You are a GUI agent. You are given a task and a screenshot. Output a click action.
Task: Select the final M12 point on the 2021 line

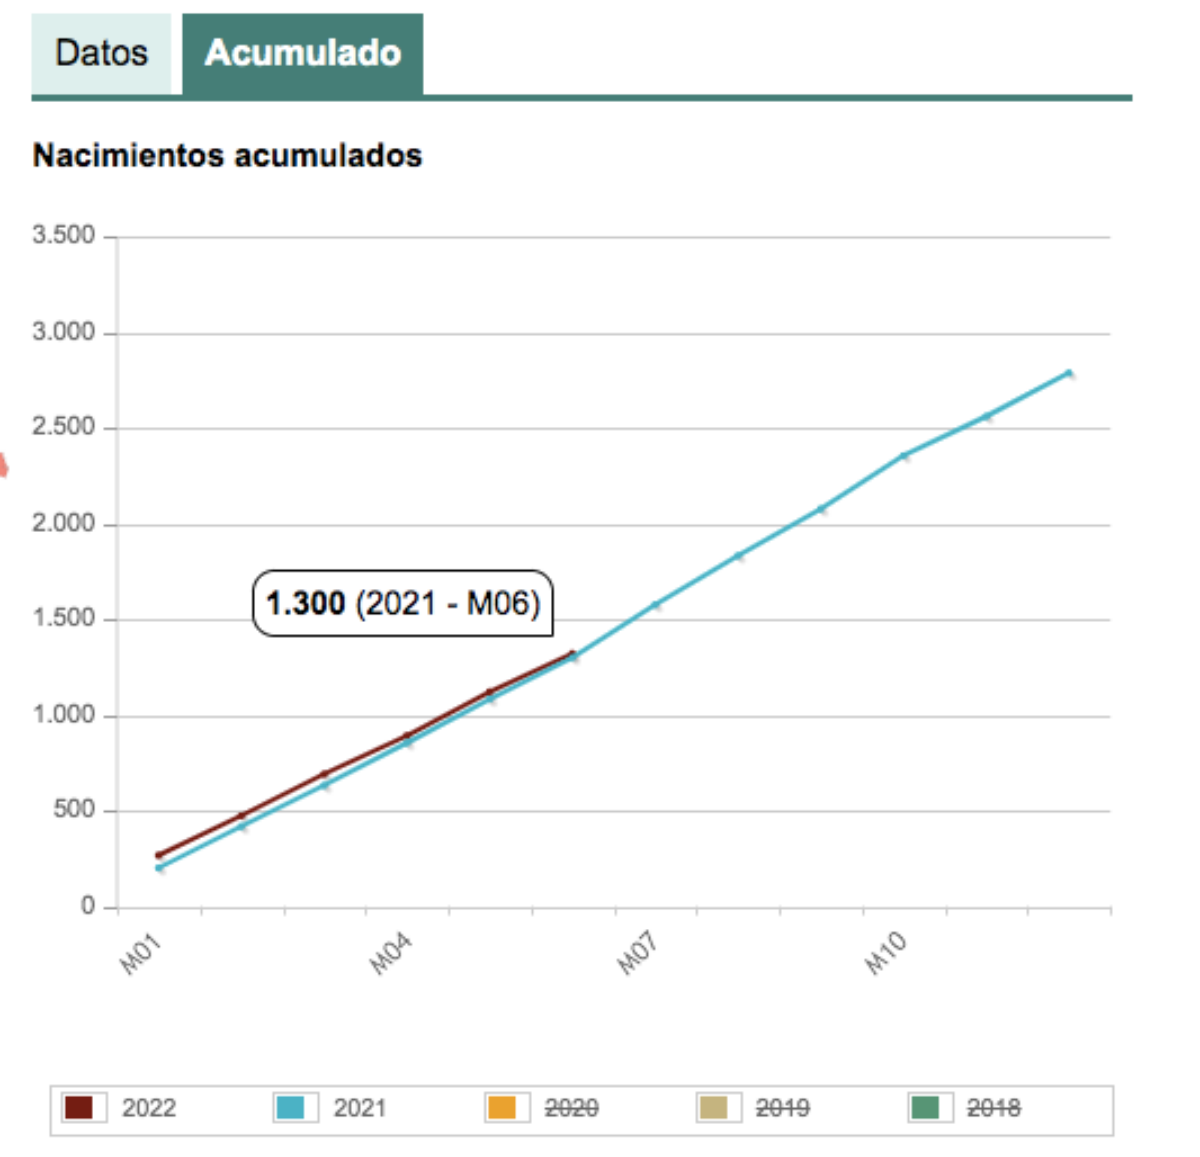[x=1072, y=371]
